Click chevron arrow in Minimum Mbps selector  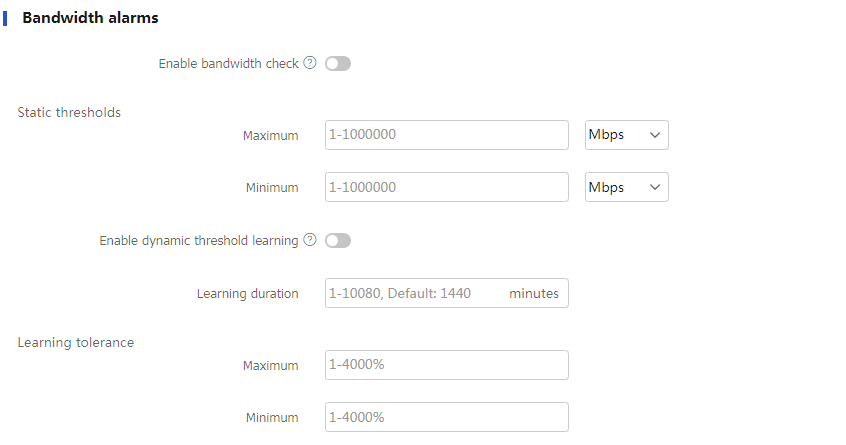tap(655, 187)
